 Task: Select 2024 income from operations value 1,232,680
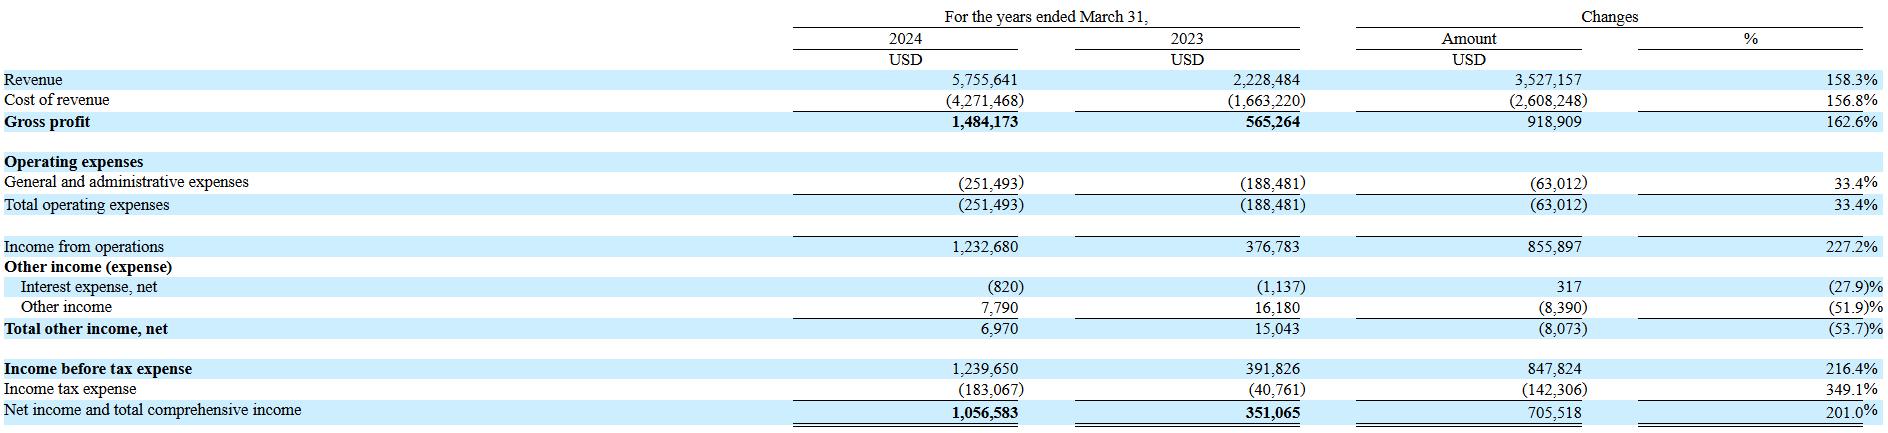point(984,247)
